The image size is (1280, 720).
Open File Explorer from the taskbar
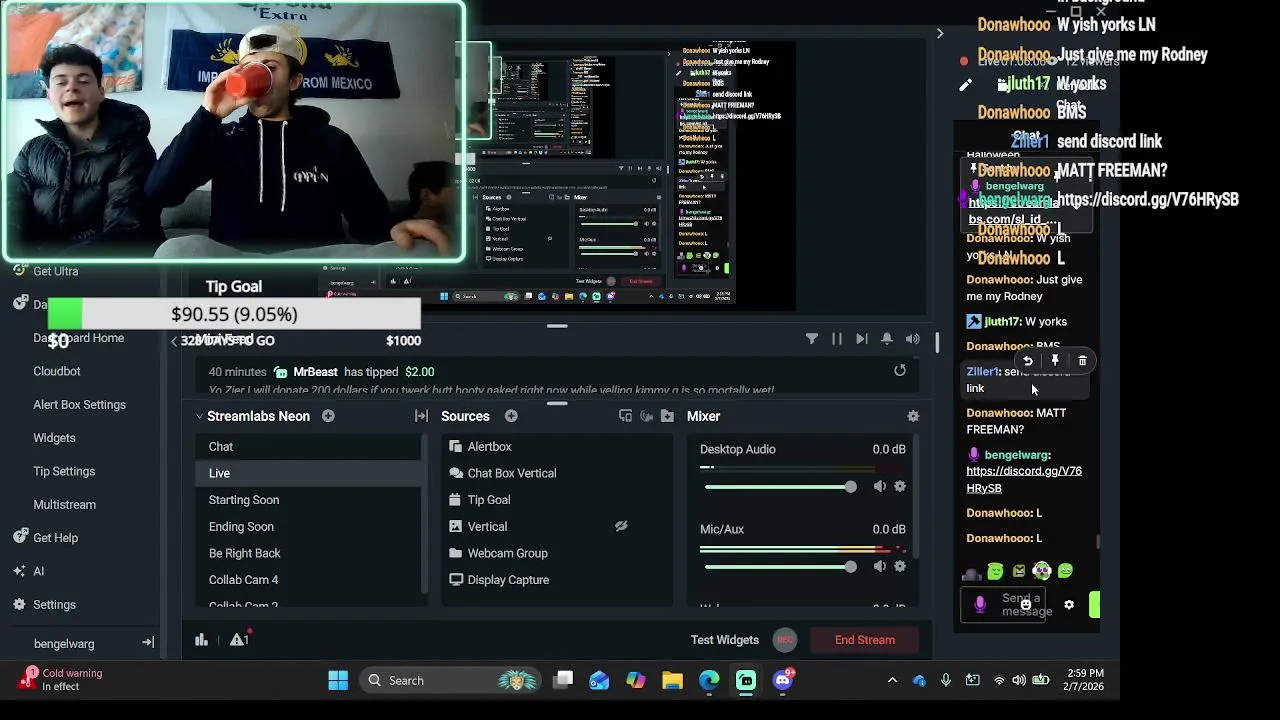672,681
